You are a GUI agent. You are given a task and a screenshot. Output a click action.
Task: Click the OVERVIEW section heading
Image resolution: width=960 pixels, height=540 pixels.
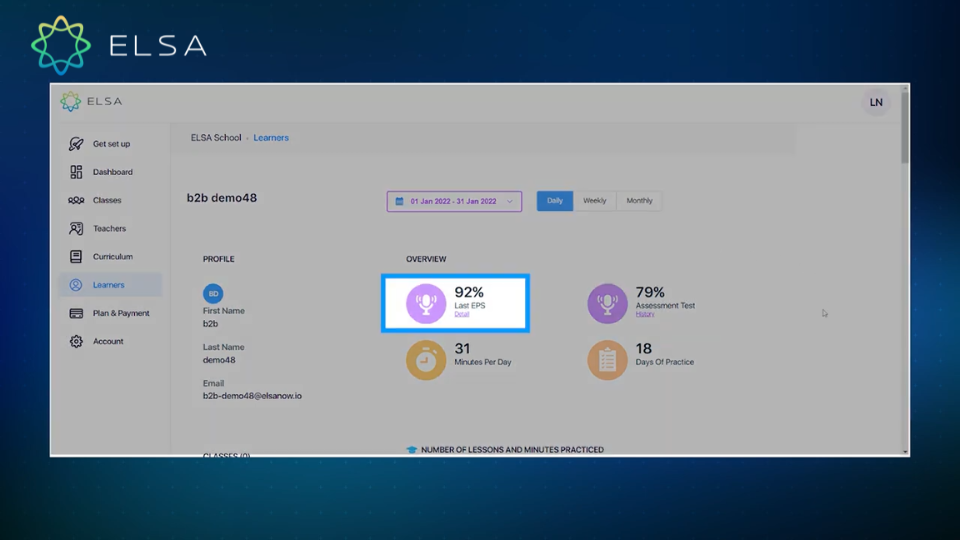point(426,259)
